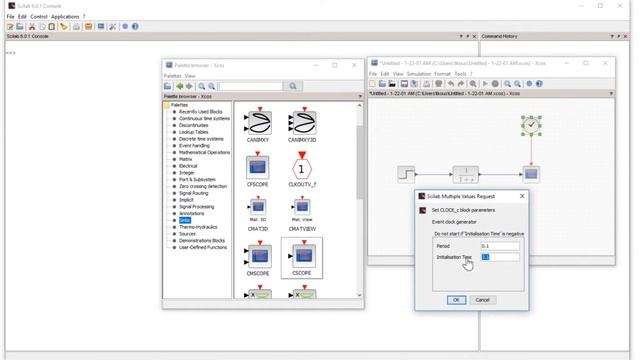Click the print icon in Xcos toolbar
Image resolution: width=640 pixels, height=360 pixels.
coord(427,84)
